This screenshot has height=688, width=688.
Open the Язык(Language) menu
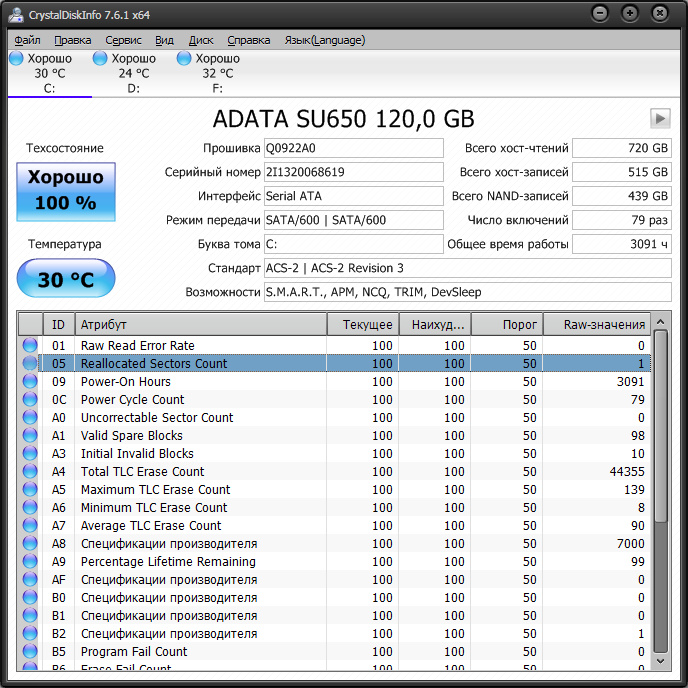click(x=325, y=40)
